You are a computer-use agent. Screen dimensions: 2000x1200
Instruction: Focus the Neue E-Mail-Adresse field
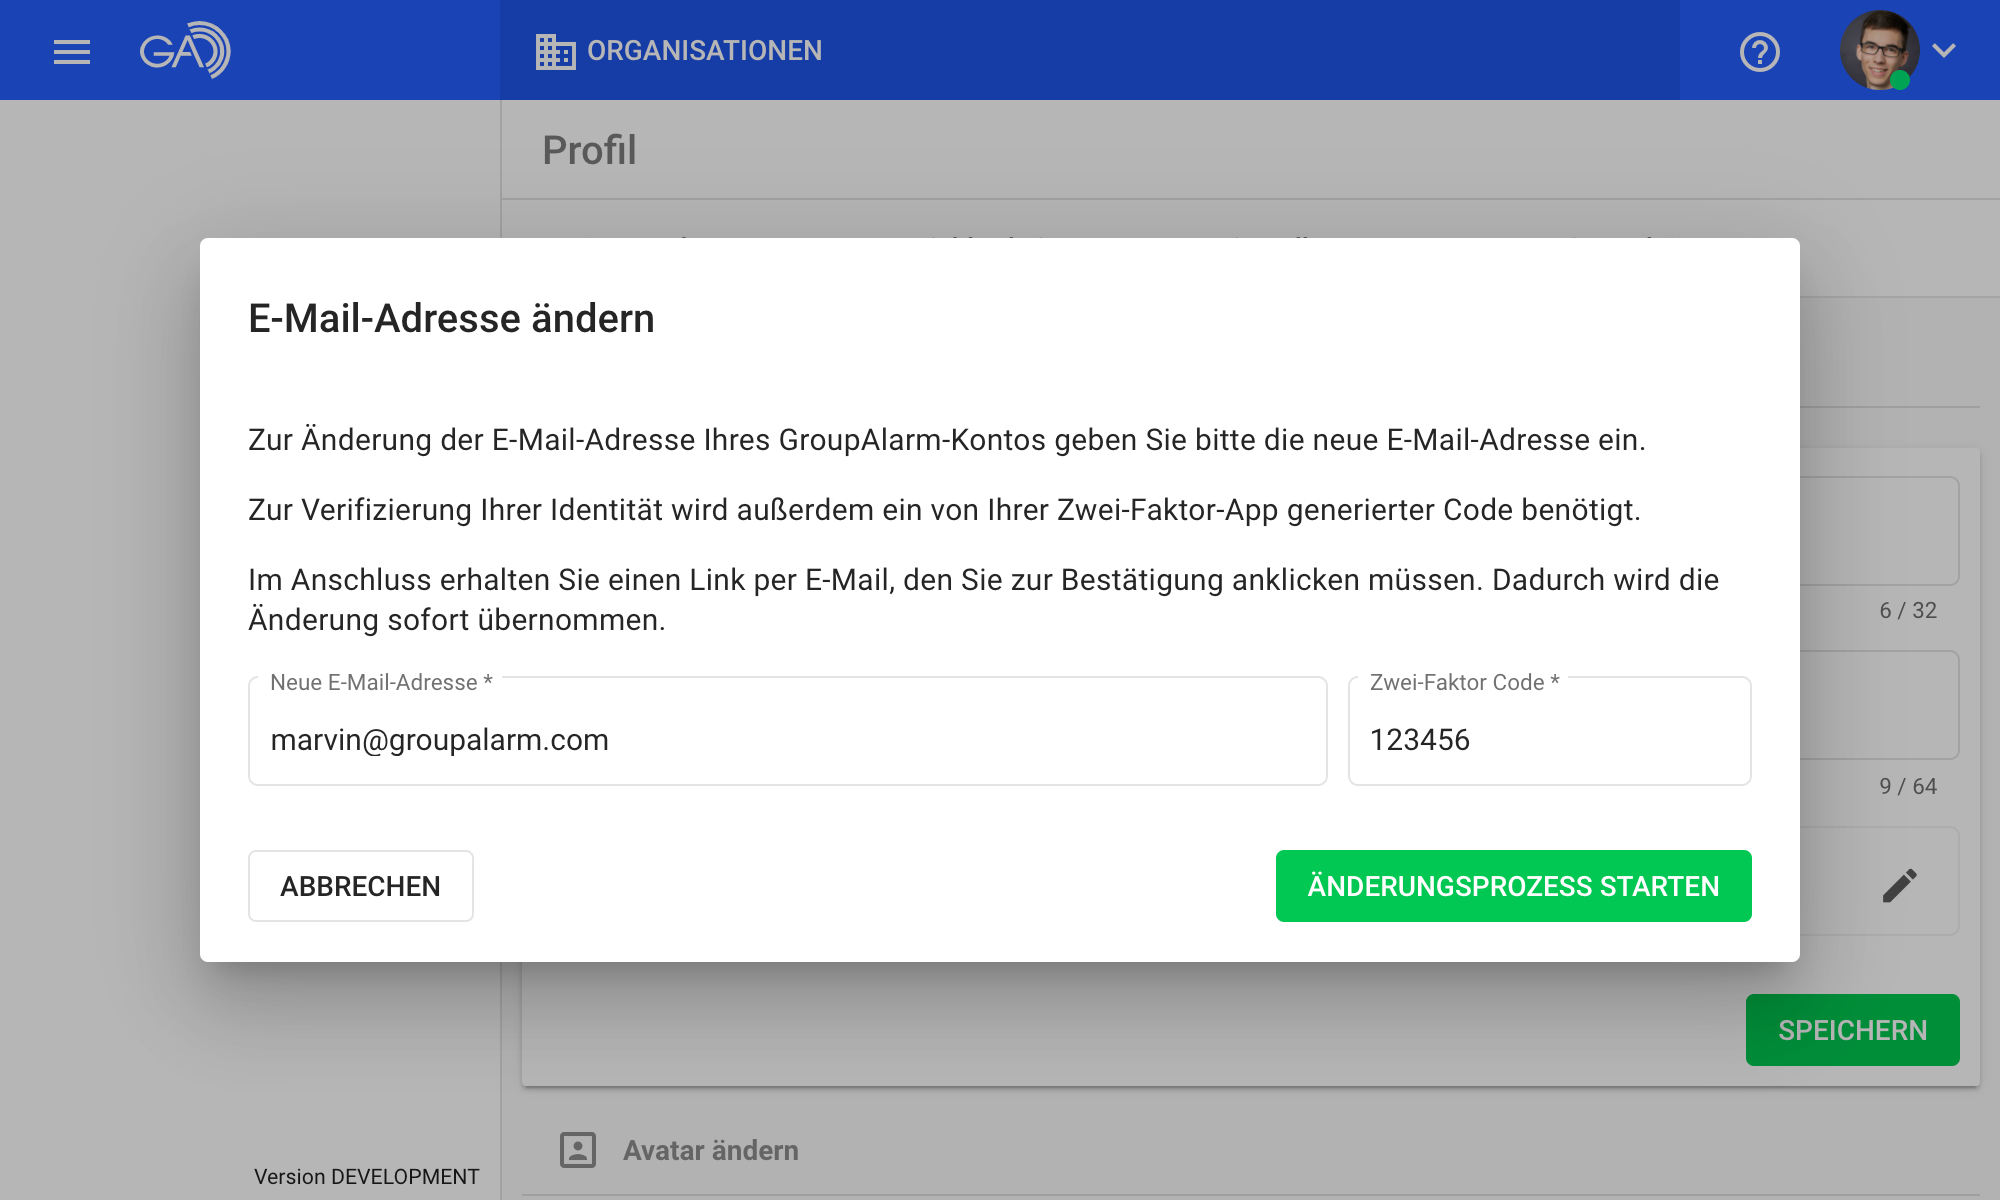[x=787, y=739]
